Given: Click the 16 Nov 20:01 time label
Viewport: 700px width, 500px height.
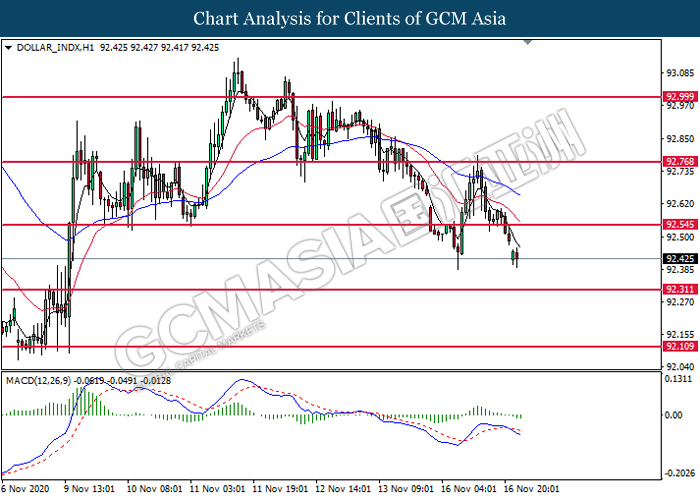Looking at the screenshot, I should click(x=532, y=489).
